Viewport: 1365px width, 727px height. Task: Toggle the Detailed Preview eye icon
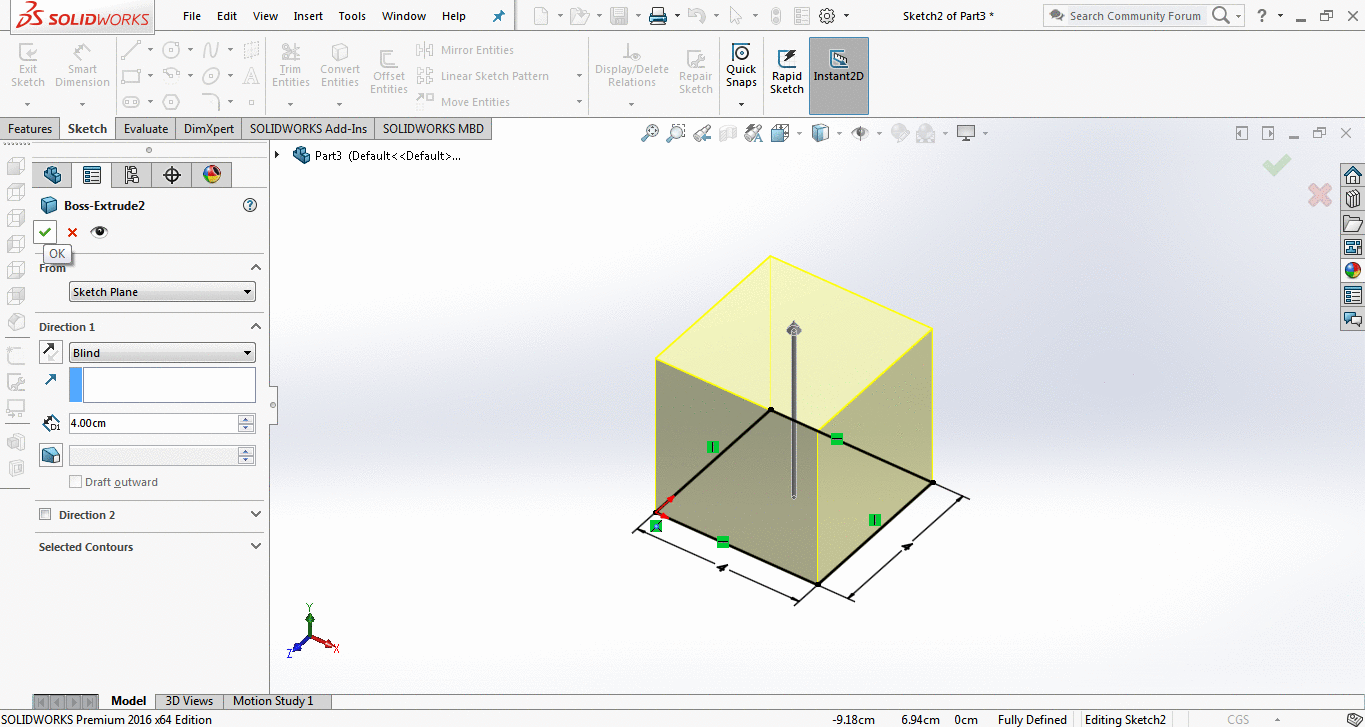point(98,232)
